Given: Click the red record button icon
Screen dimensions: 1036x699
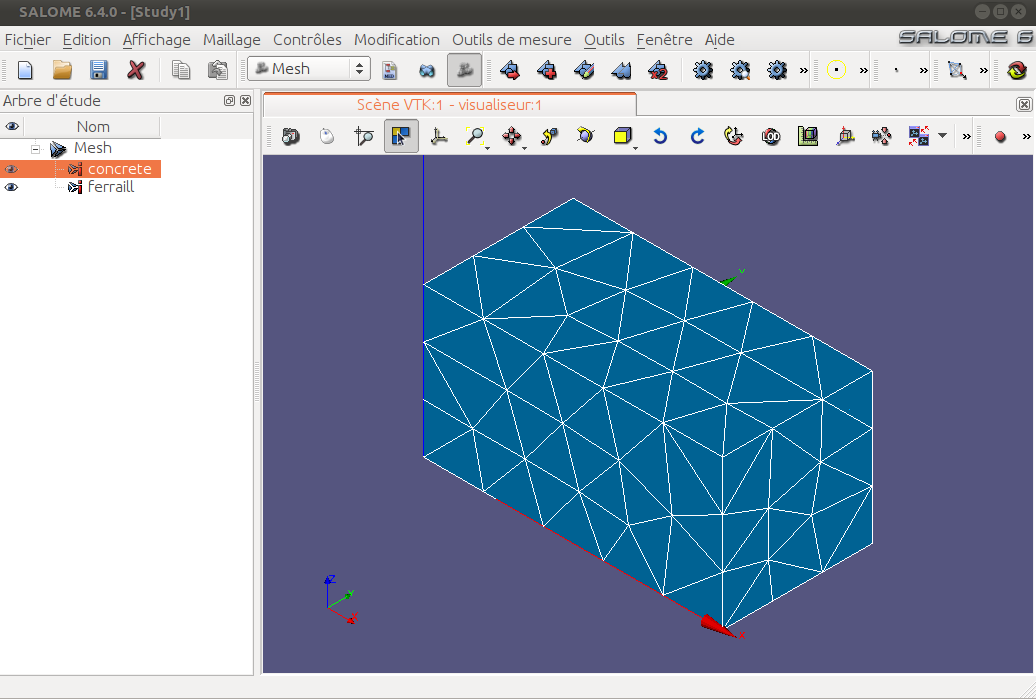Looking at the screenshot, I should point(1000,137).
